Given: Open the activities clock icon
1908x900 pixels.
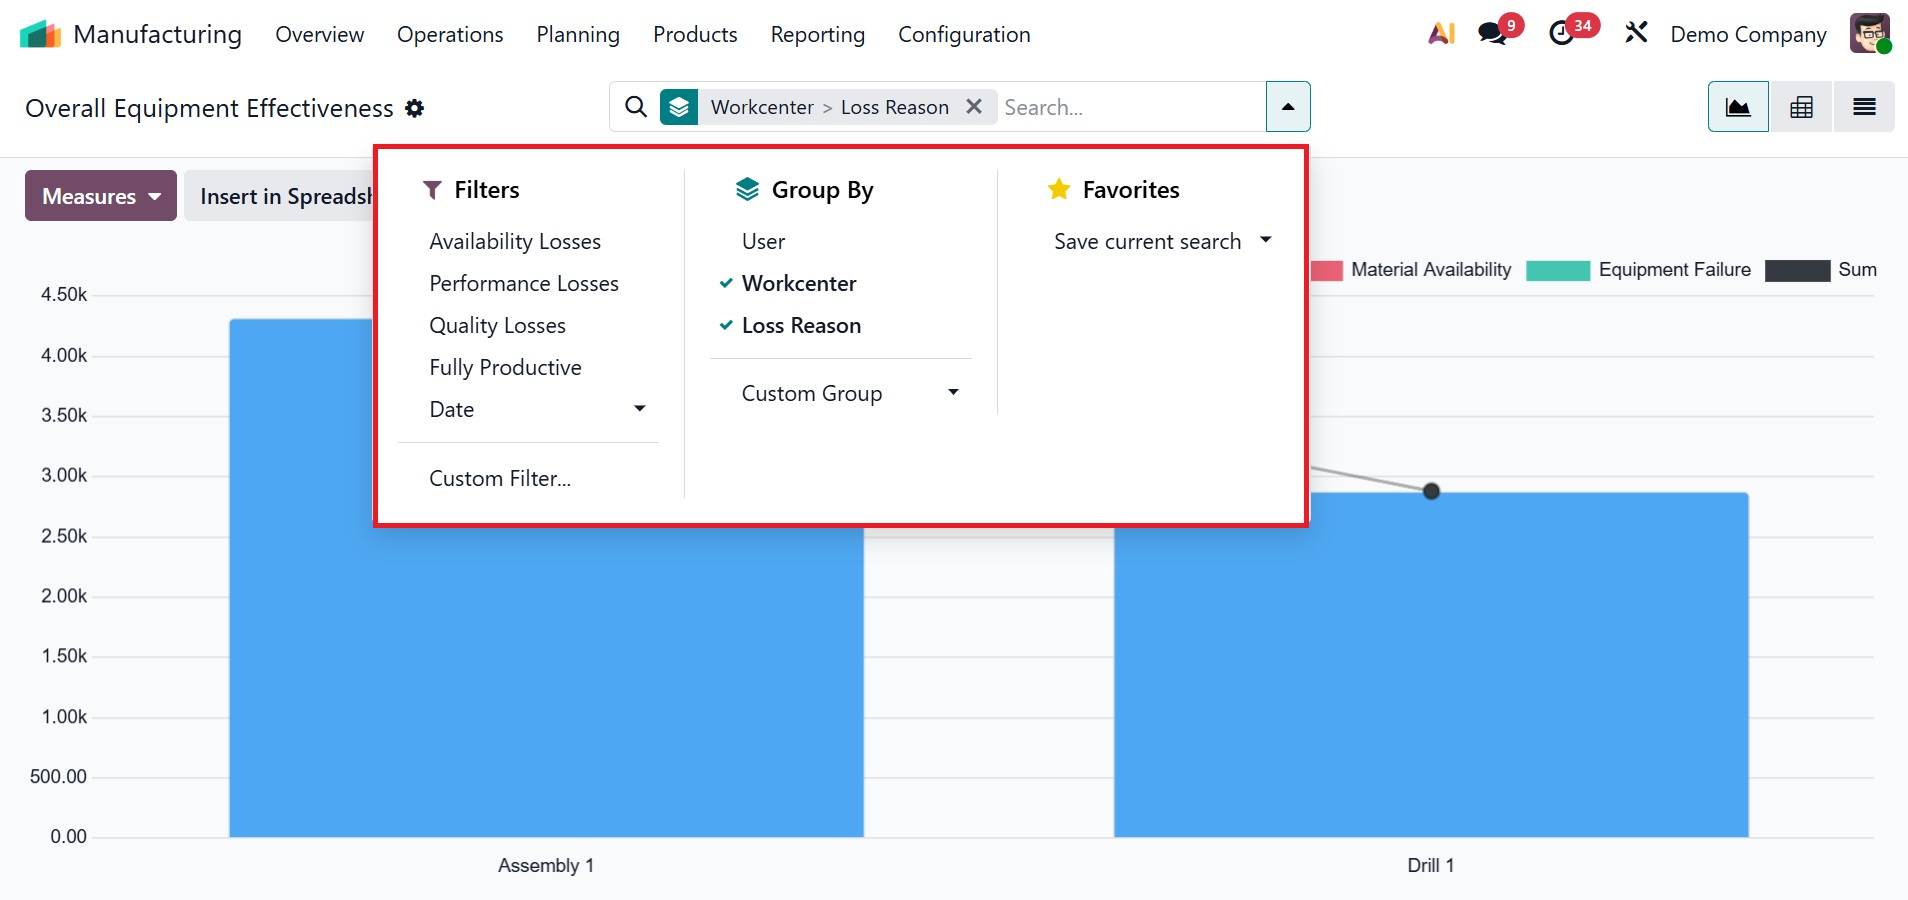Looking at the screenshot, I should coord(1561,34).
